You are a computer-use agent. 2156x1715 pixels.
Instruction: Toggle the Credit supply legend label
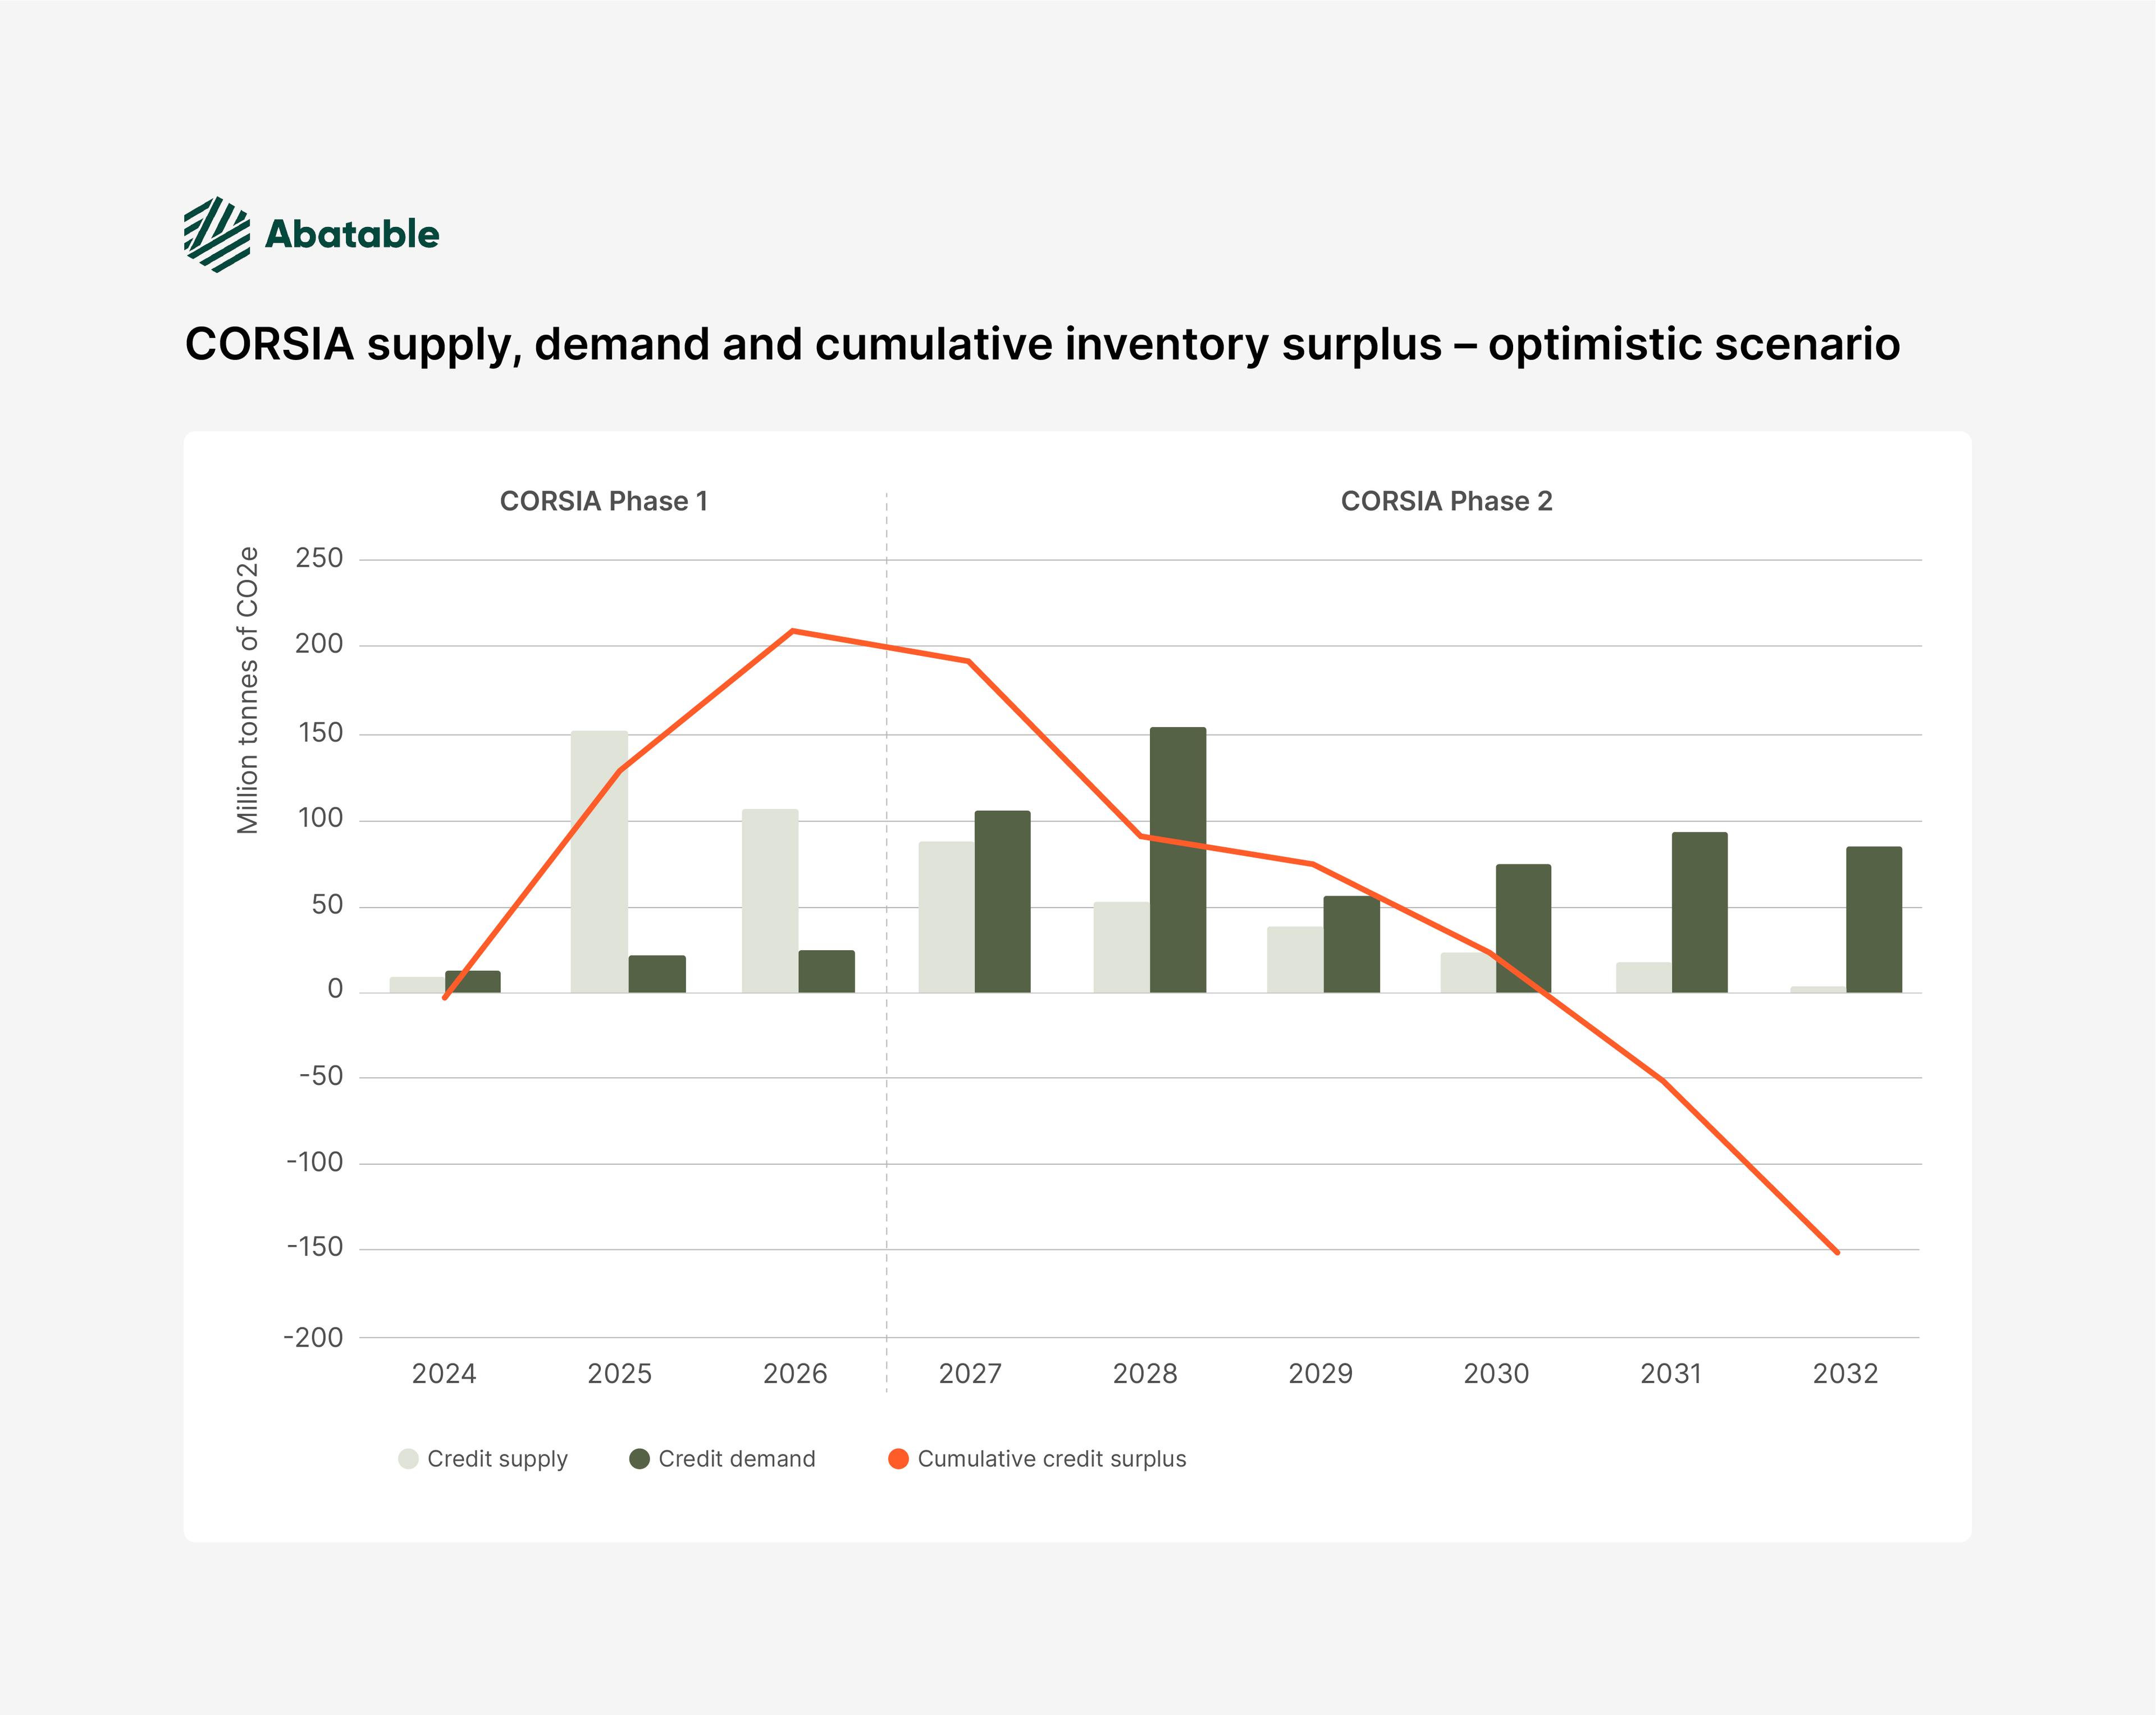(x=497, y=1459)
